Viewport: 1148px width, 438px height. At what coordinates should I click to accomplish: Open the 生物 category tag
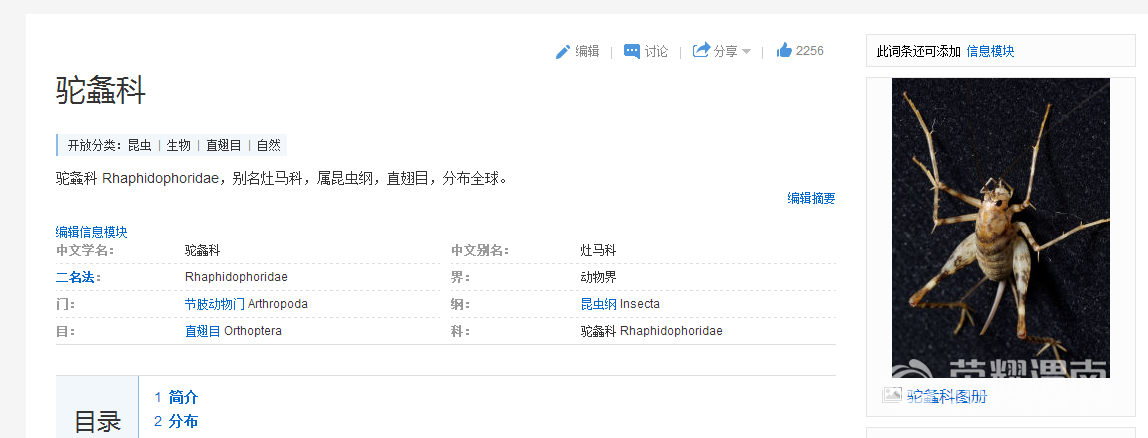pyautogui.click(x=178, y=146)
